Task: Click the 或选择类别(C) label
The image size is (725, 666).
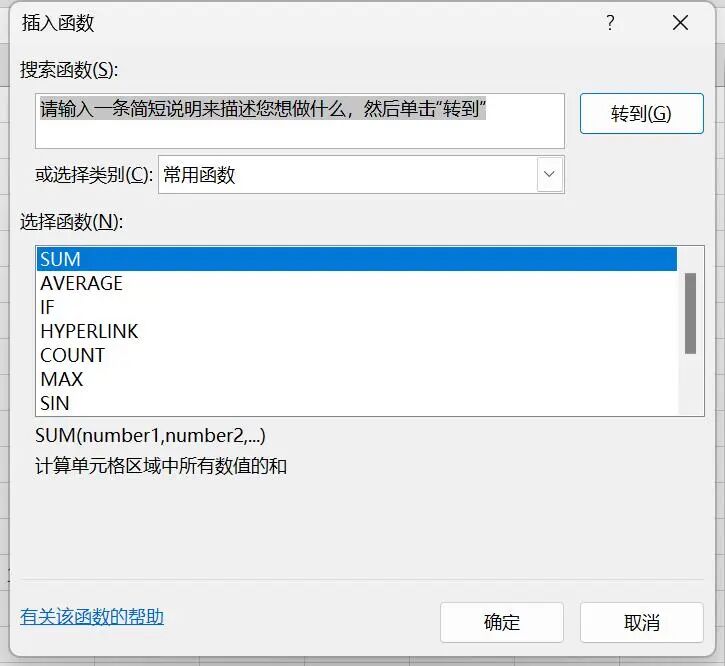Action: click(x=94, y=175)
